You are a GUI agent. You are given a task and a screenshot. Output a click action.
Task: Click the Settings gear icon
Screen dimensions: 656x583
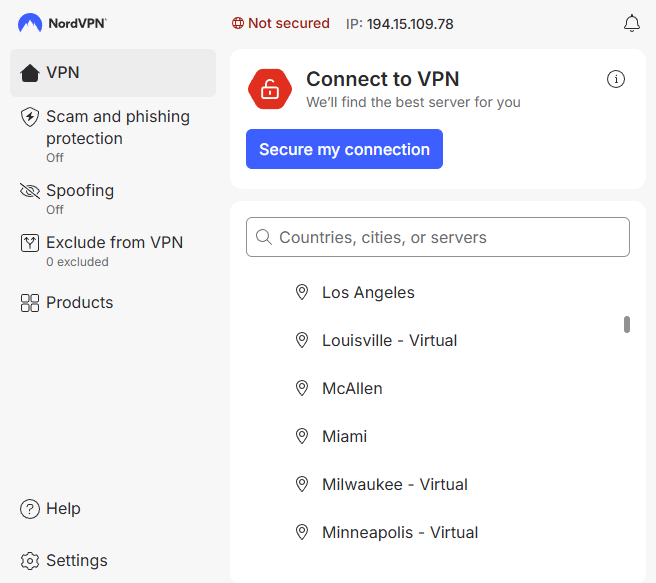coord(30,561)
